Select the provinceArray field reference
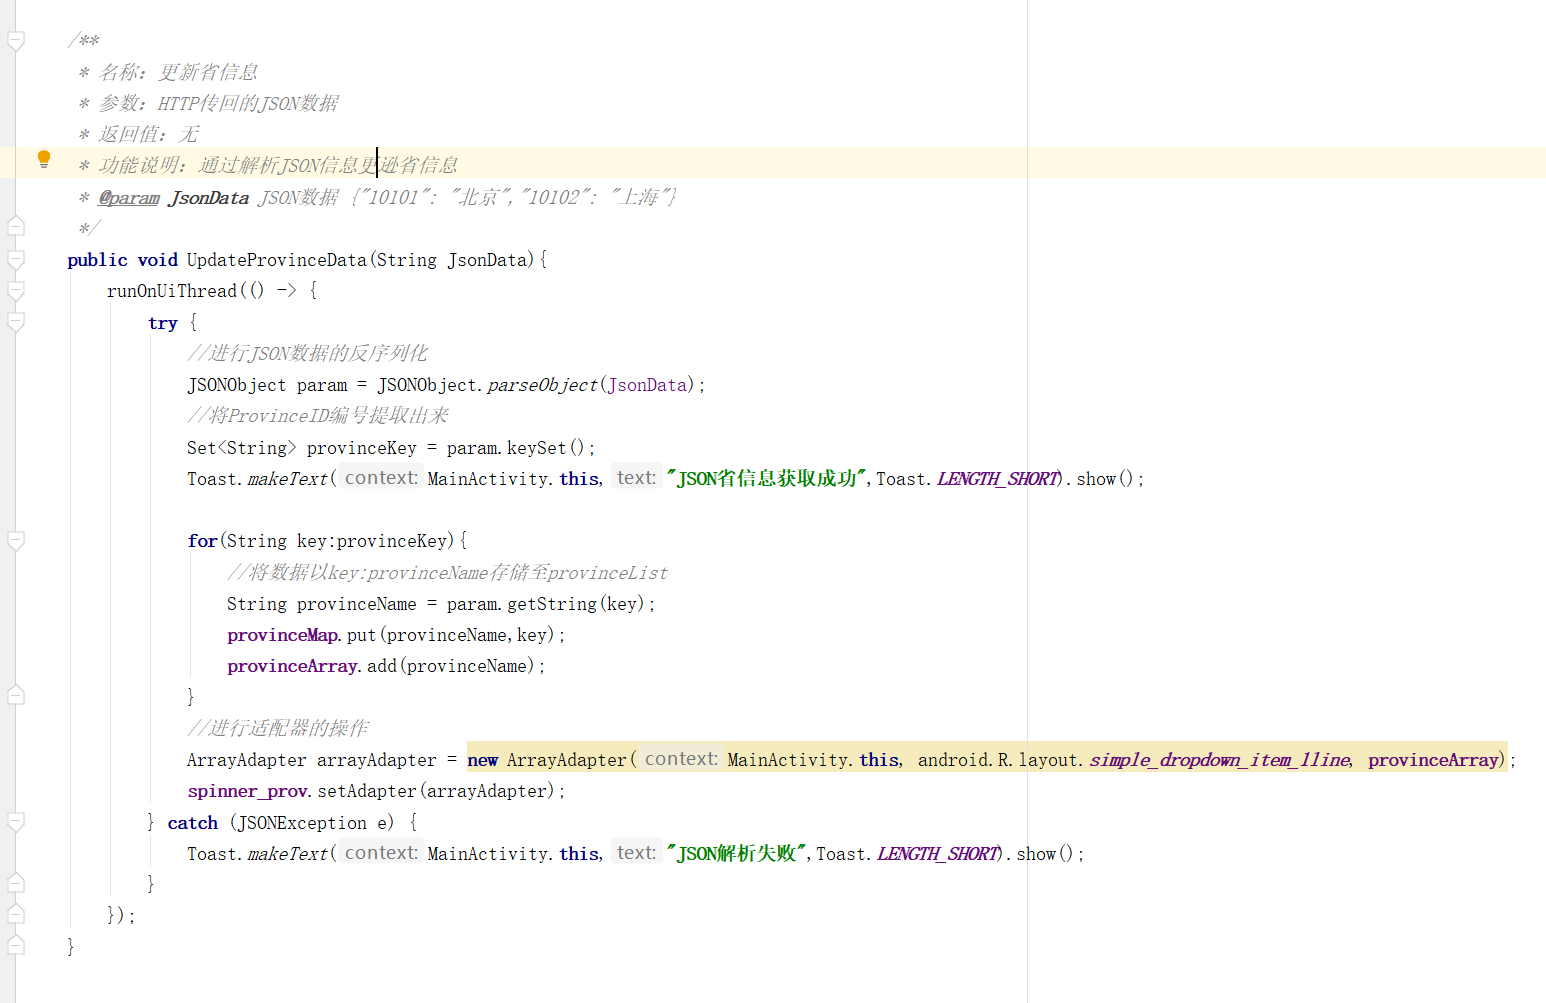The height and width of the screenshot is (1003, 1546). 292,665
